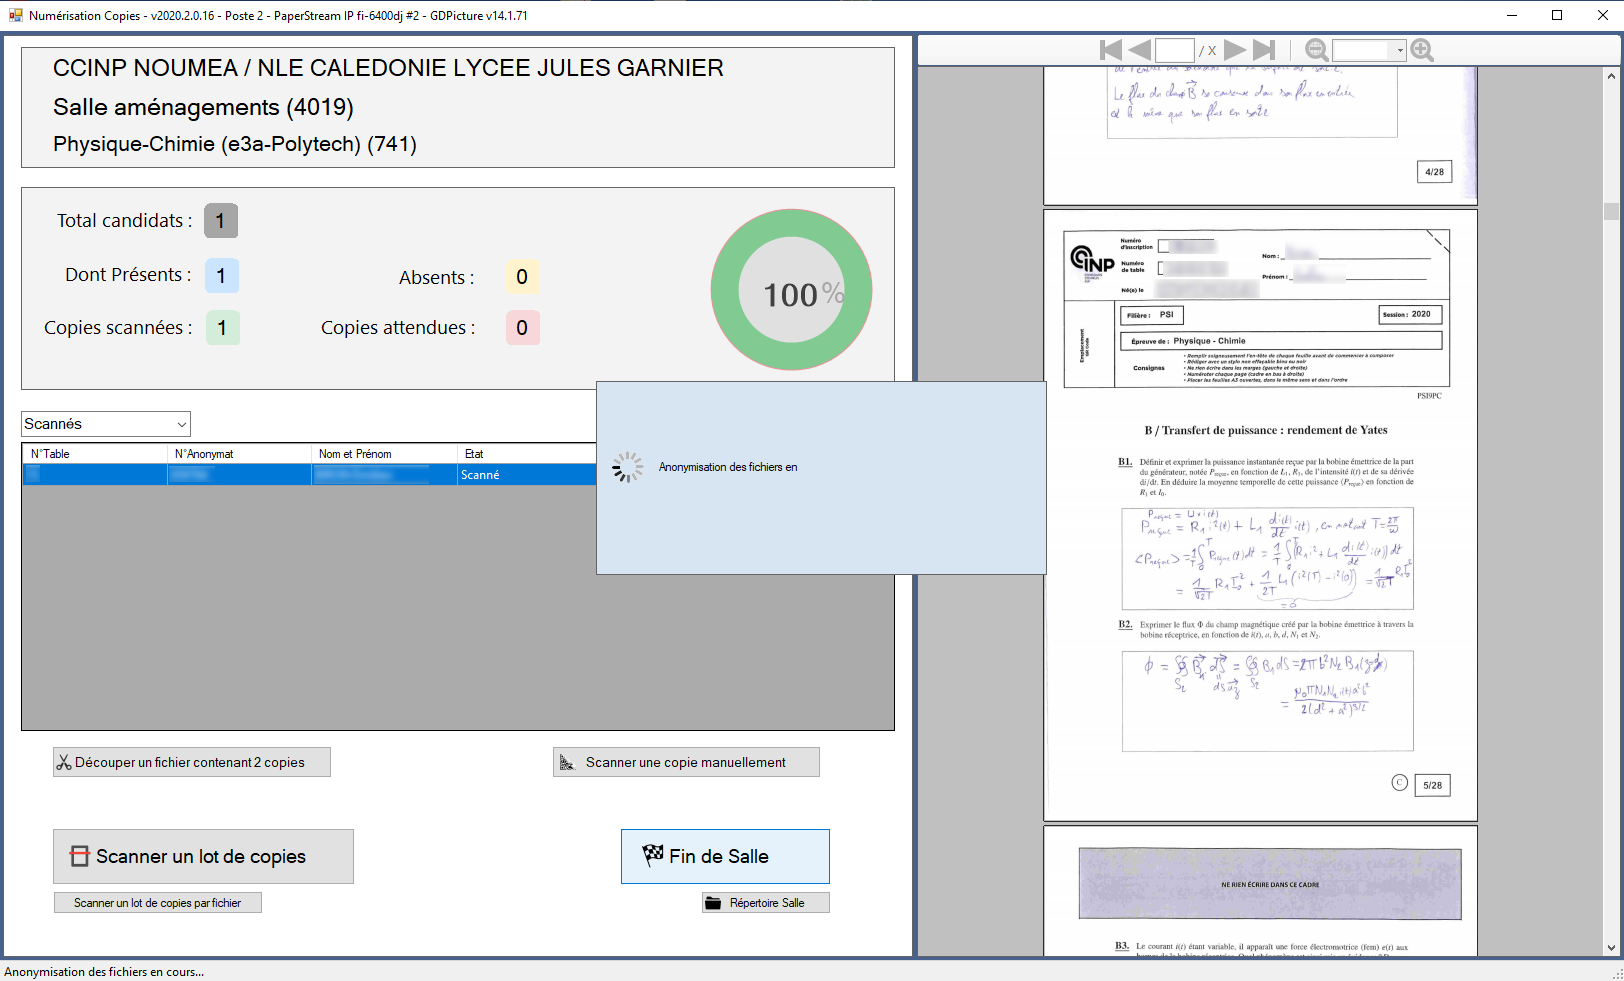The height and width of the screenshot is (981, 1624).
Task: Go to previous page in viewer
Action: 1140,50
